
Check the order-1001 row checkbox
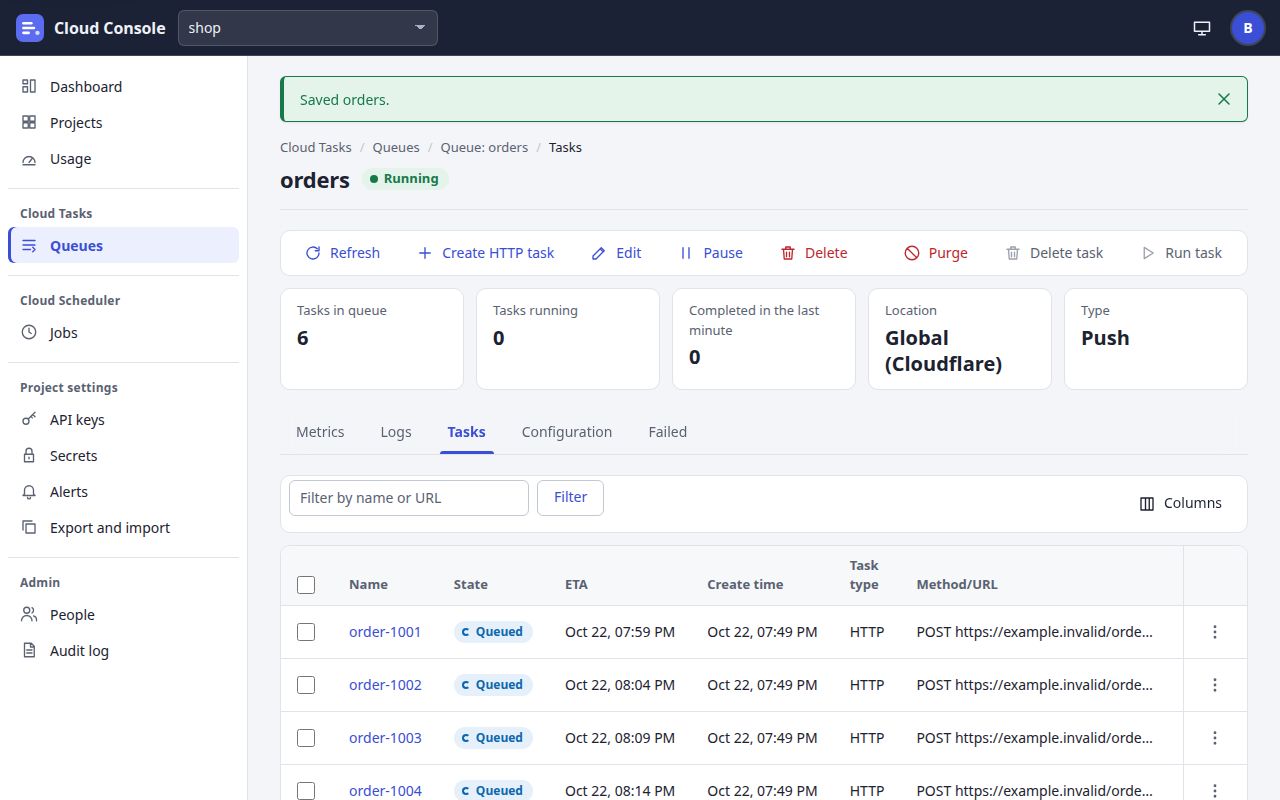(x=306, y=632)
